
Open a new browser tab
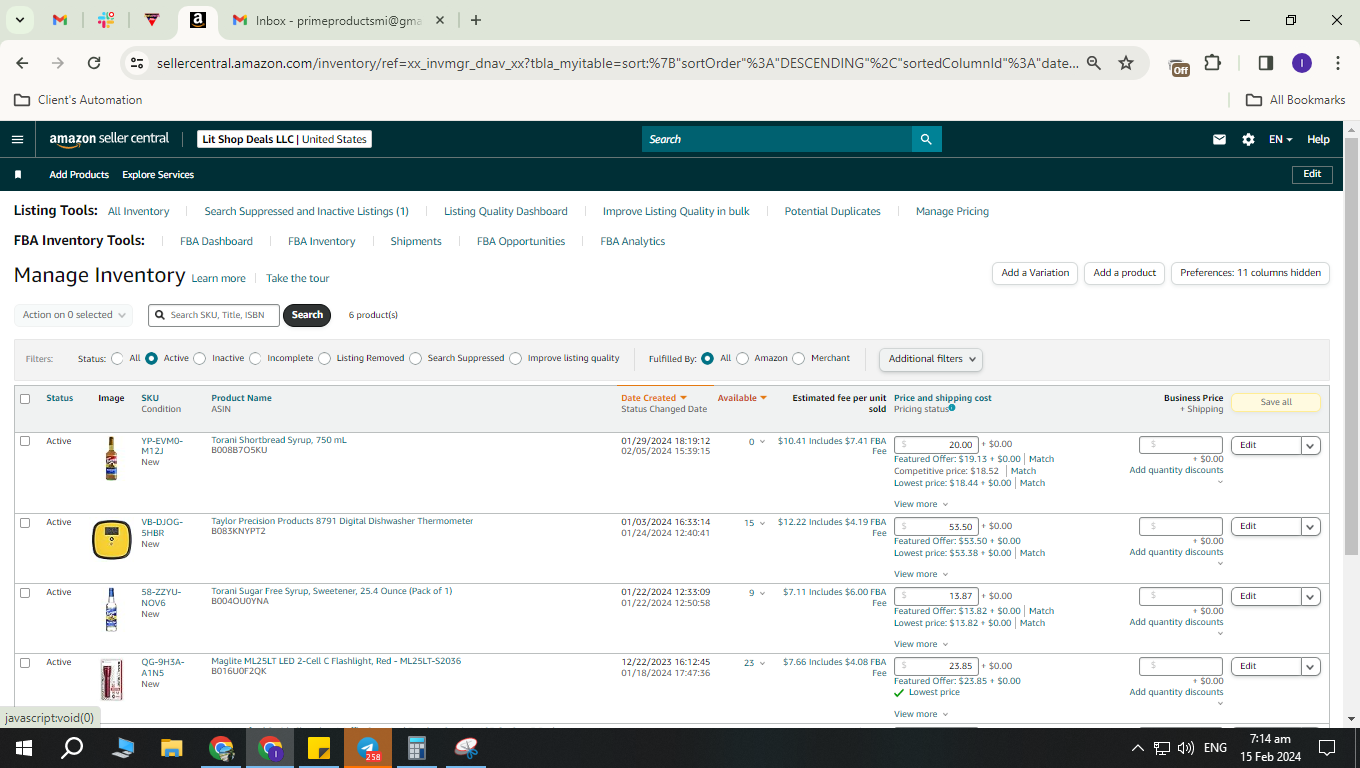point(476,20)
